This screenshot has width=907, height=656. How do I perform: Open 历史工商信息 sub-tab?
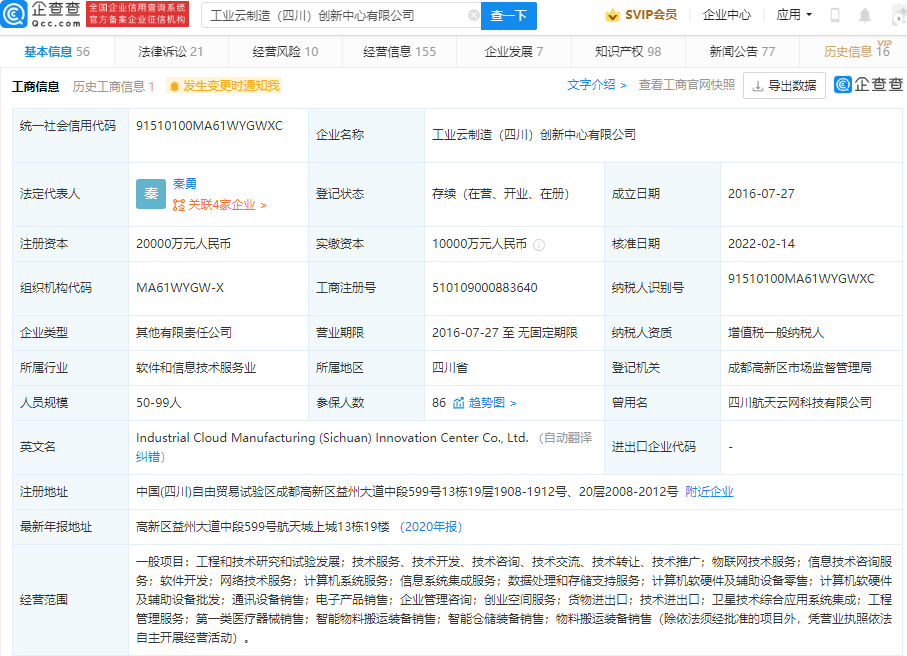(113, 87)
